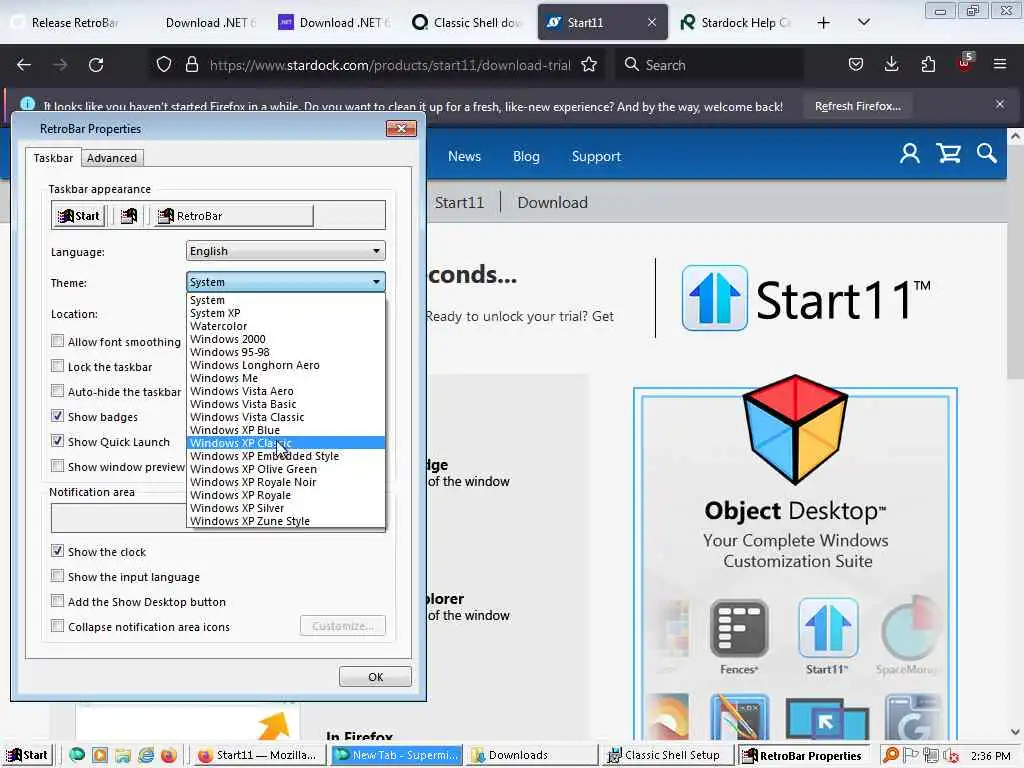The height and width of the screenshot is (768, 1024).
Task: Click the red uBlock extension icon
Action: pyautogui.click(x=965, y=63)
